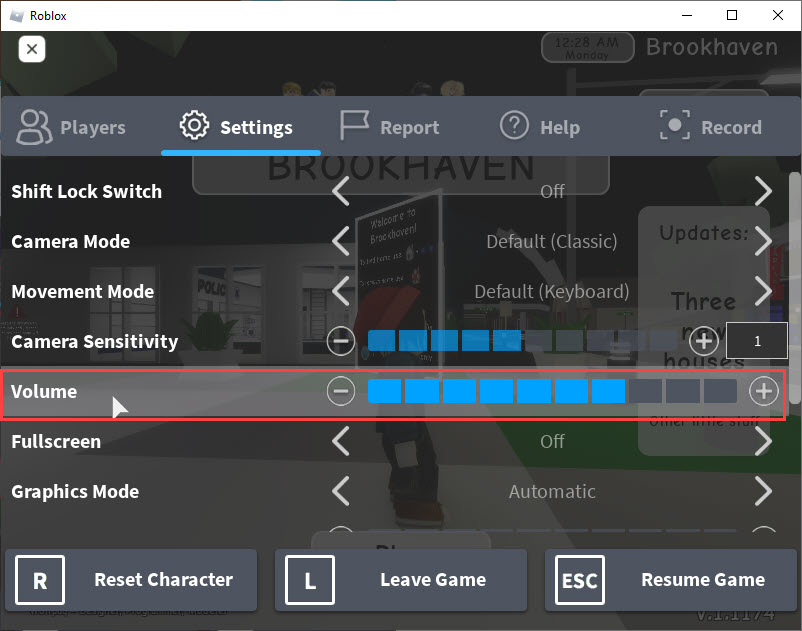This screenshot has height=631, width=802.
Task: Click the Report flag icon
Action: (x=354, y=125)
